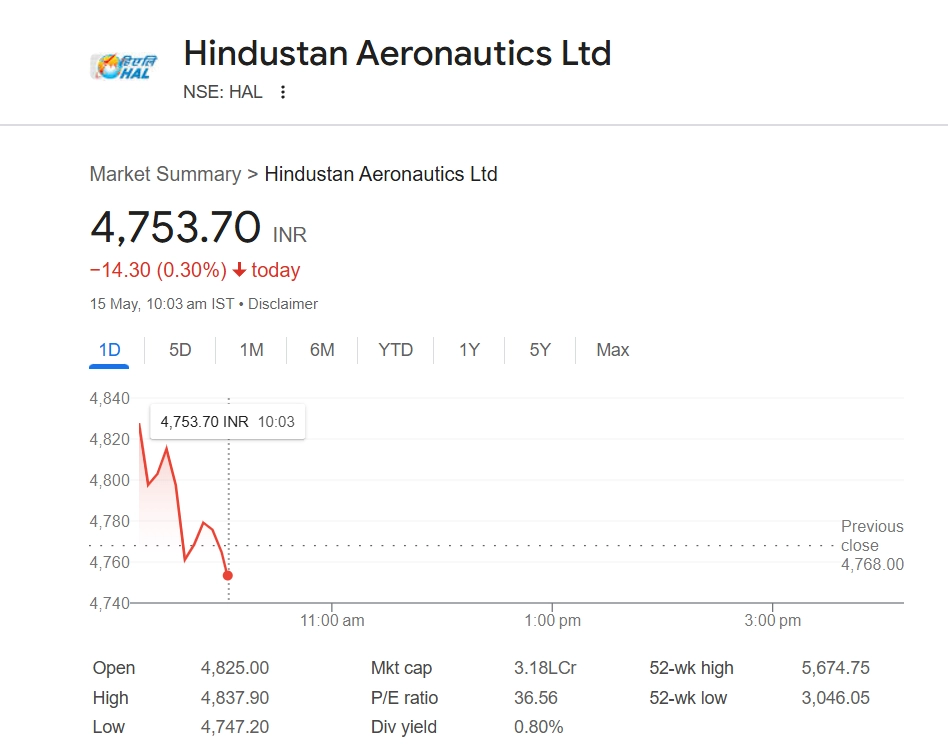Click the 4,753.70 INR chart tooltip
Screen dimensions: 948x748
coord(227,422)
